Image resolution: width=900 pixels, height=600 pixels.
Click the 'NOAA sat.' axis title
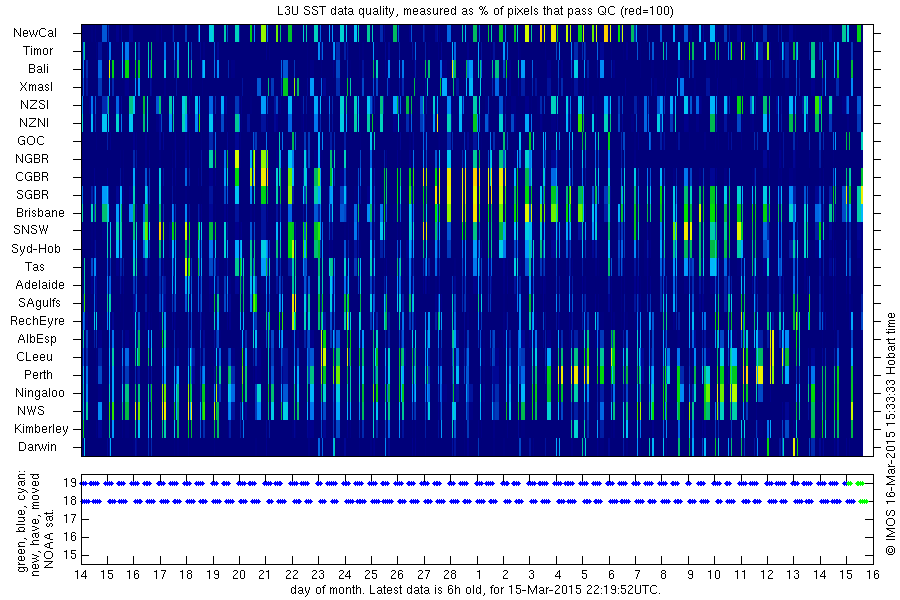pos(48,538)
